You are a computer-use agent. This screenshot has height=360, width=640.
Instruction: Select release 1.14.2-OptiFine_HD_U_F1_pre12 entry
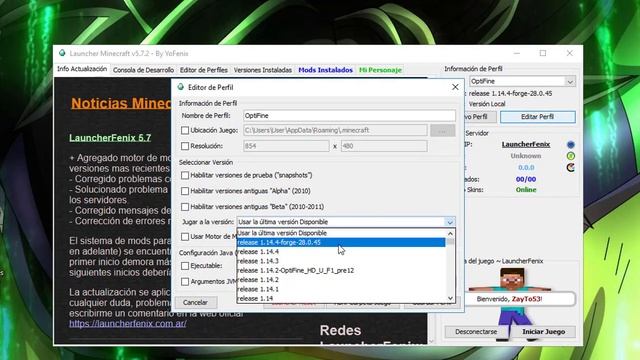(x=341, y=271)
